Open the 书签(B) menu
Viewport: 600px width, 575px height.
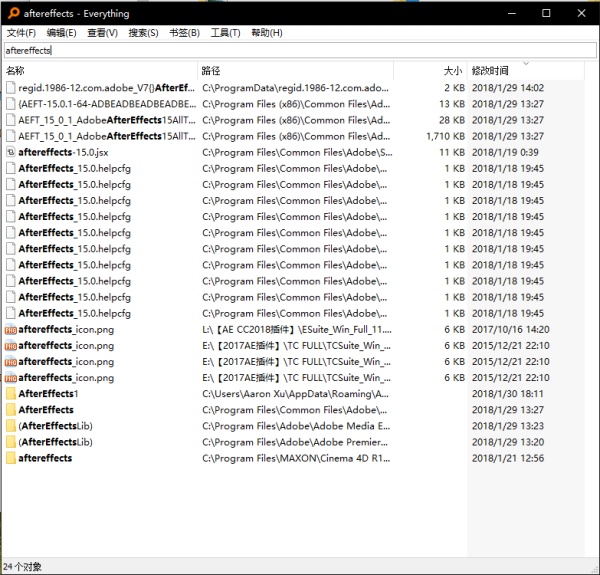(184, 33)
